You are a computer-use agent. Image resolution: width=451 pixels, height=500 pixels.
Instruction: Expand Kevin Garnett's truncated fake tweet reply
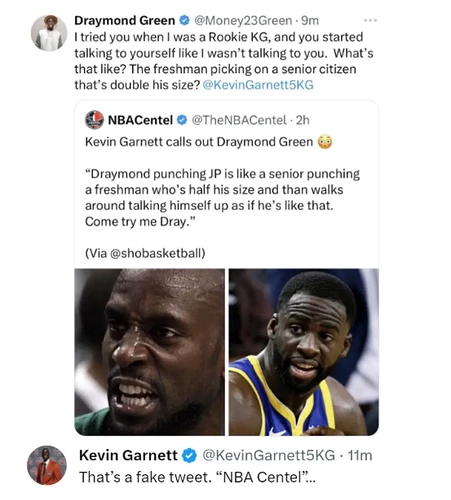click(197, 477)
